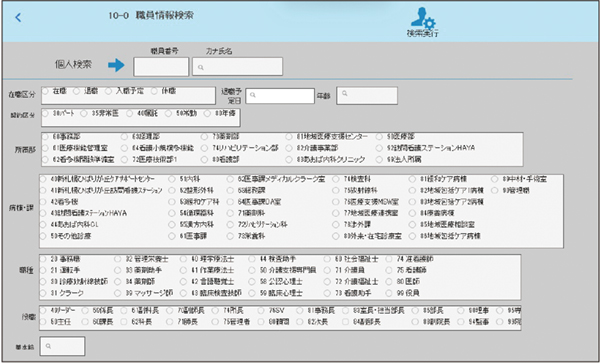Select the 退職 radio button
This screenshot has height=364, width=600.
(76, 91)
